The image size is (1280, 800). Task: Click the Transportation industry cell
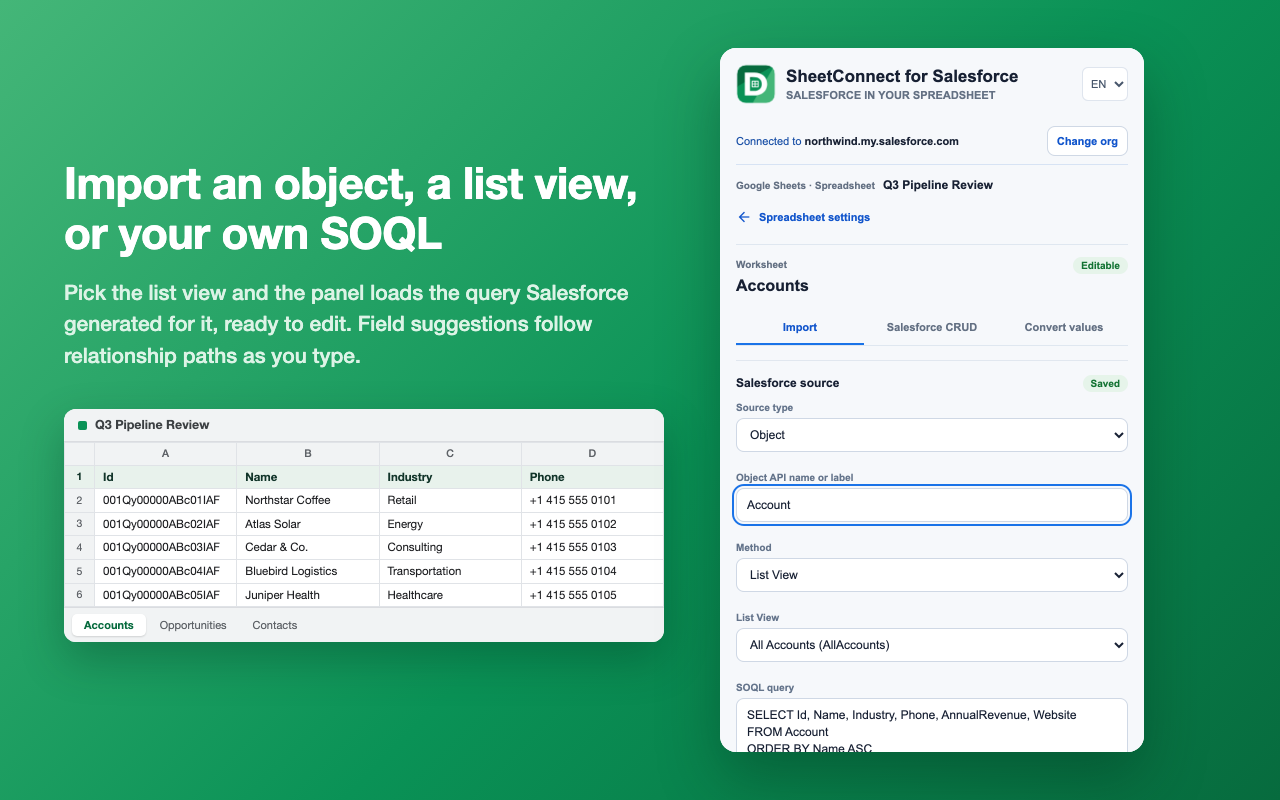click(450, 571)
